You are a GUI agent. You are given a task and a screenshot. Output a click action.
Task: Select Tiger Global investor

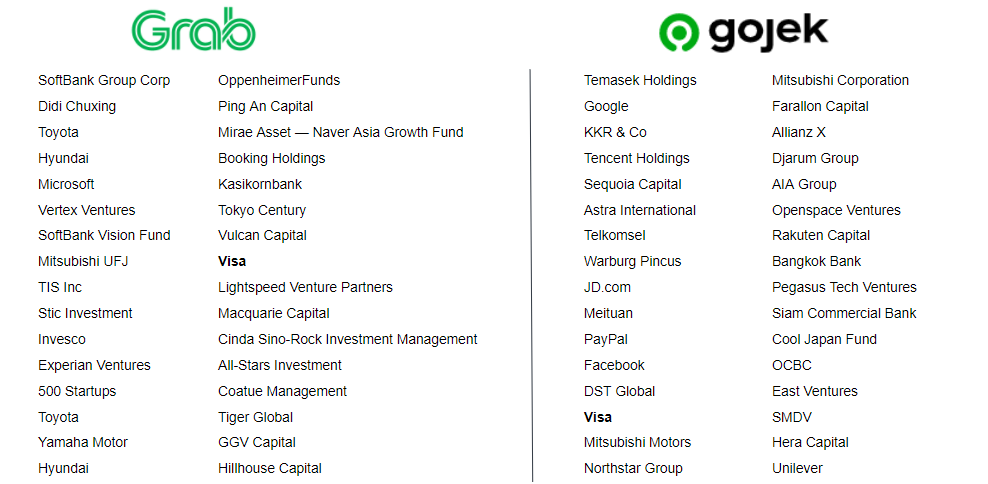tap(256, 417)
